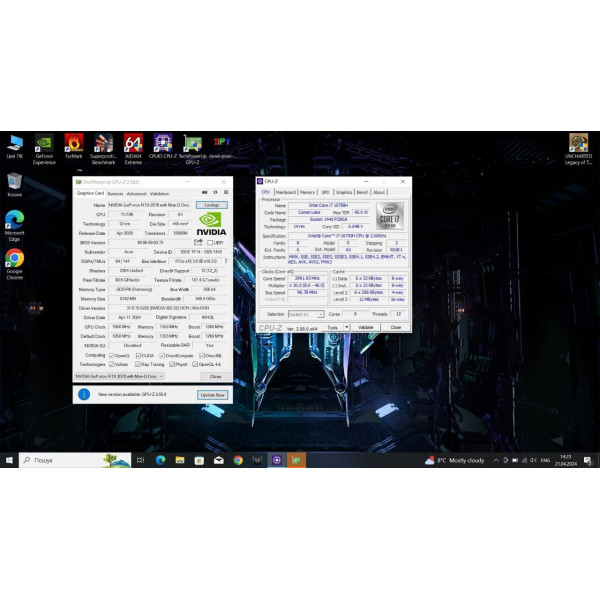Open the GPU-Z hamburger menu

(x=226, y=192)
